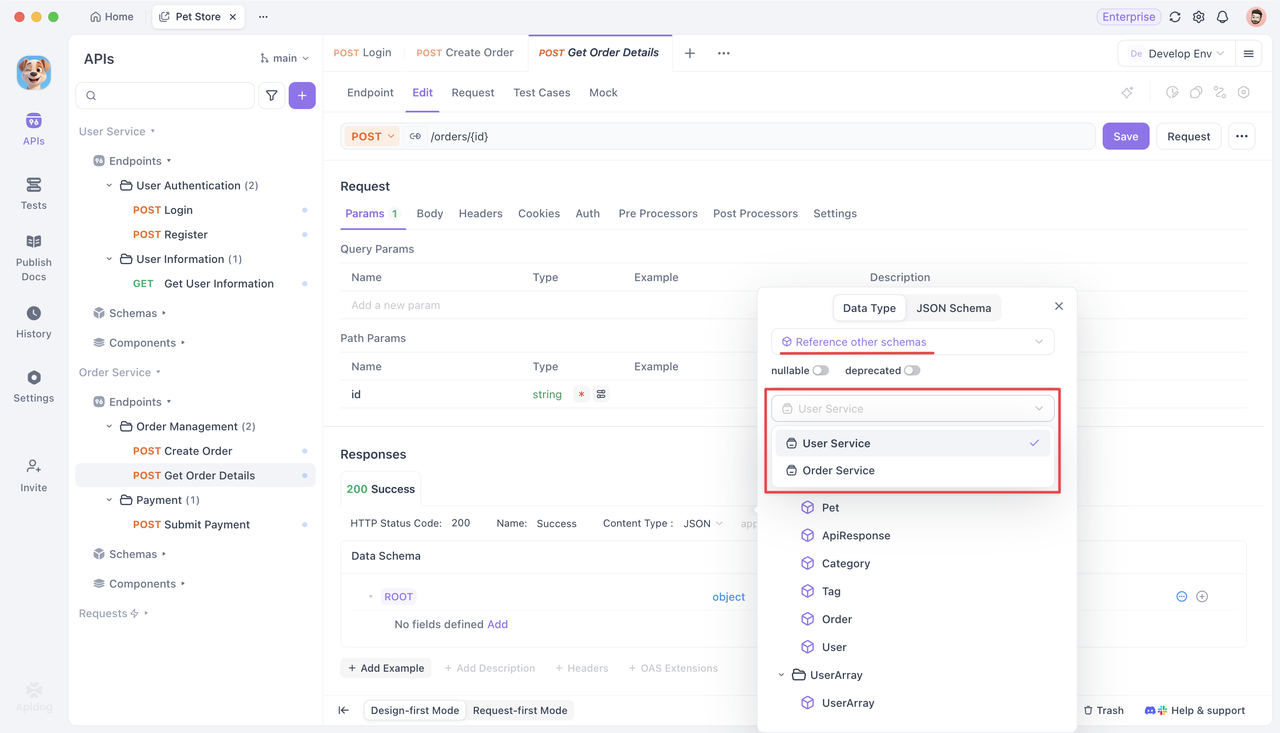The image size is (1280, 733).
Task: Click the Save button
Action: coord(1125,135)
